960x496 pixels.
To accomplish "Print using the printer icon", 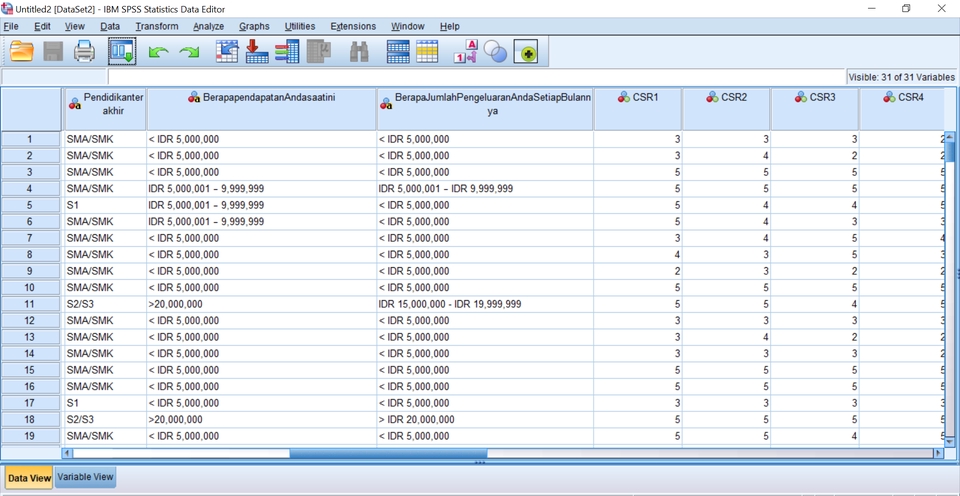I will tap(84, 51).
